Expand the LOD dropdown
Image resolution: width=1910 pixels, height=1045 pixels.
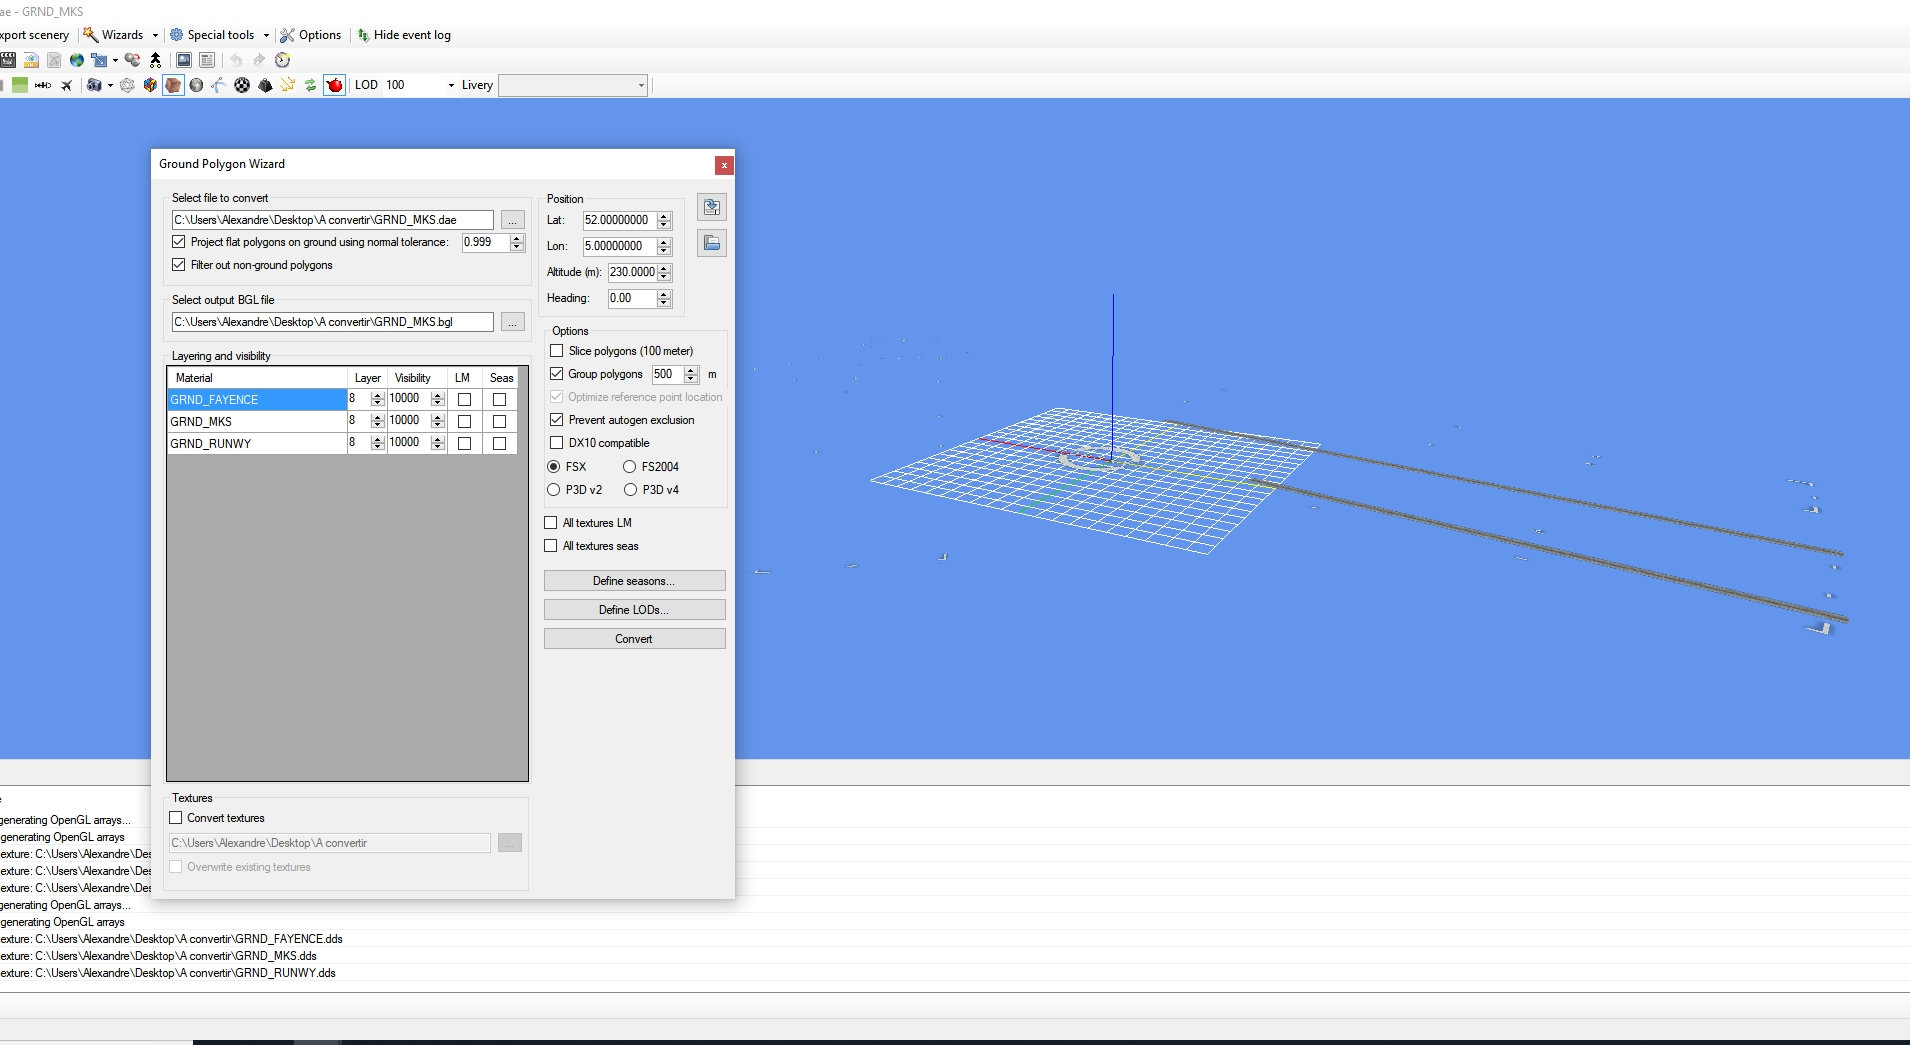tap(451, 86)
